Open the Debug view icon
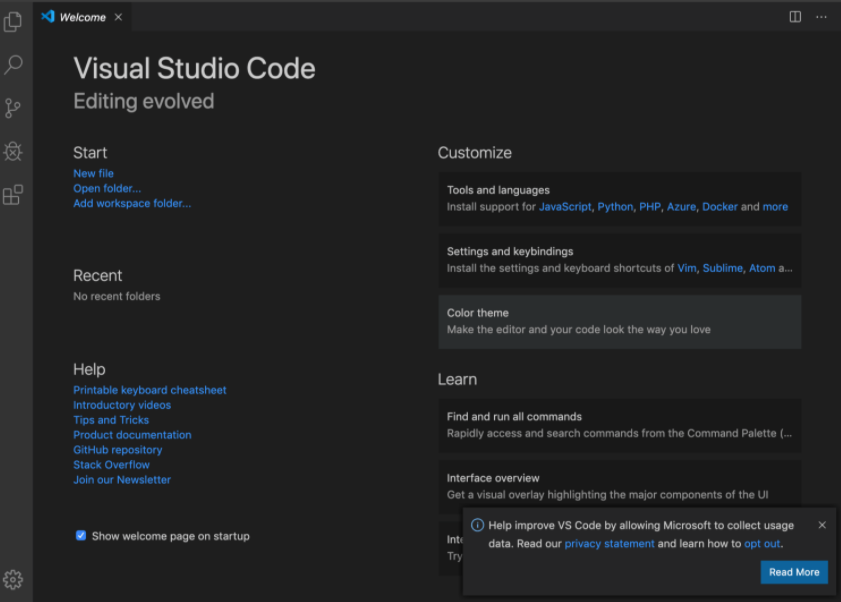 click(13, 152)
